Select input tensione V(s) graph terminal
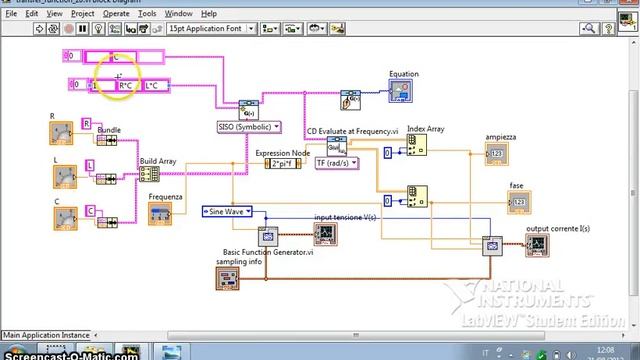Screen dimensions: 640x360 click(325, 234)
